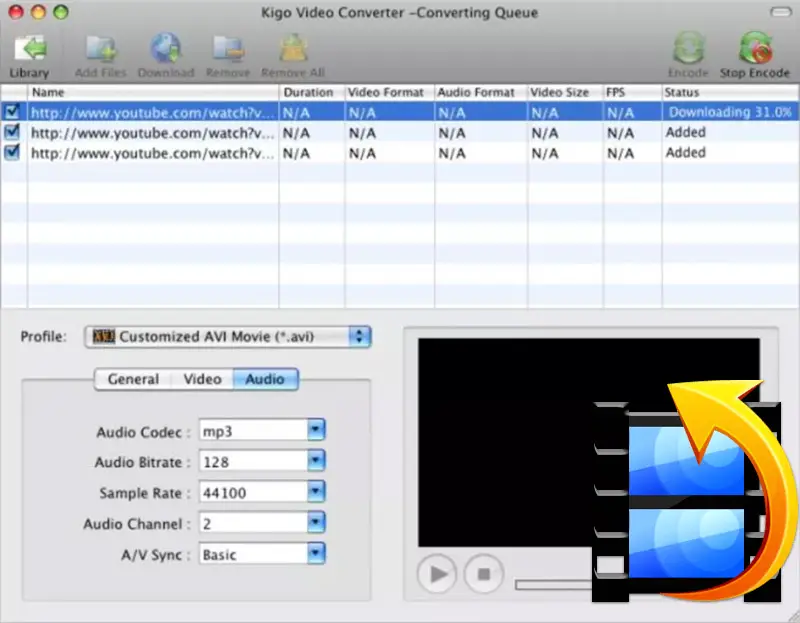
Task: Expand the Audio Channel dropdown
Action: (x=316, y=522)
